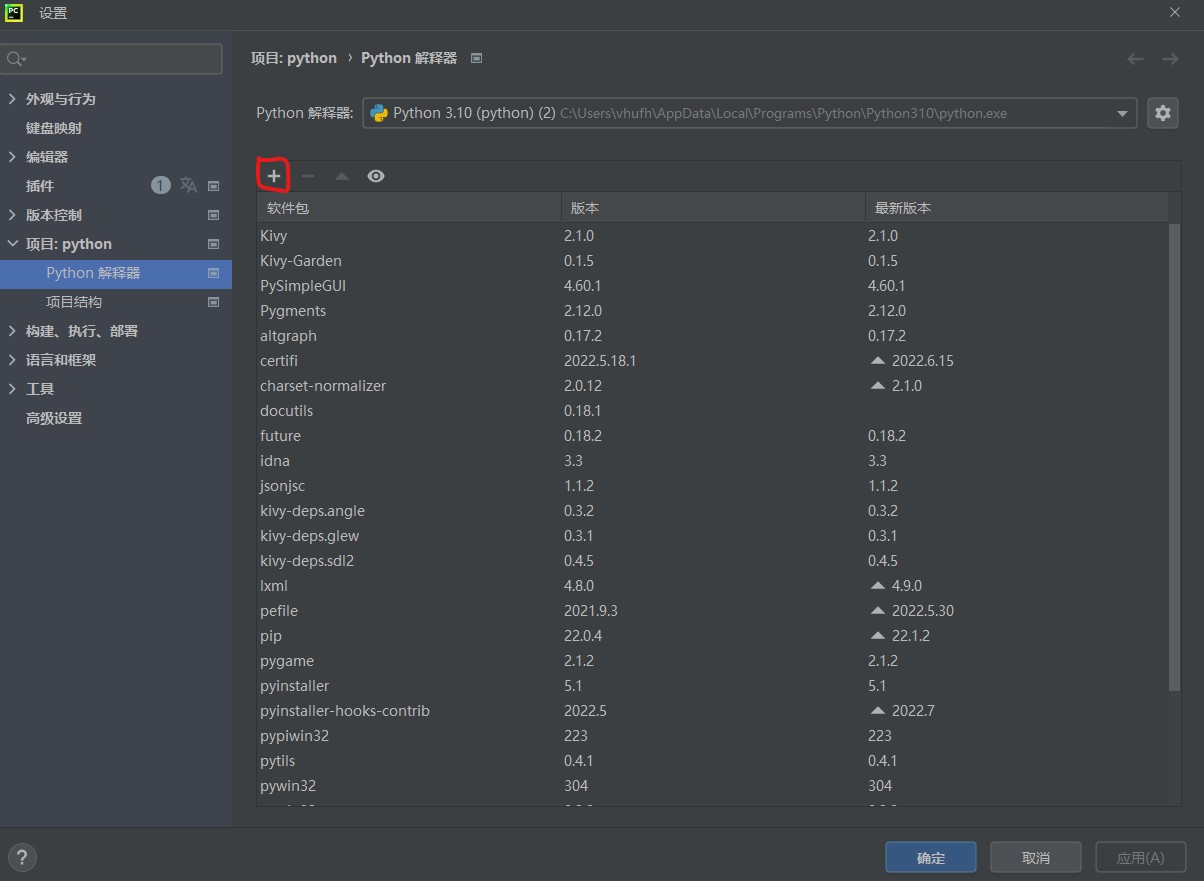Open 高级设置 page

click(x=54, y=418)
